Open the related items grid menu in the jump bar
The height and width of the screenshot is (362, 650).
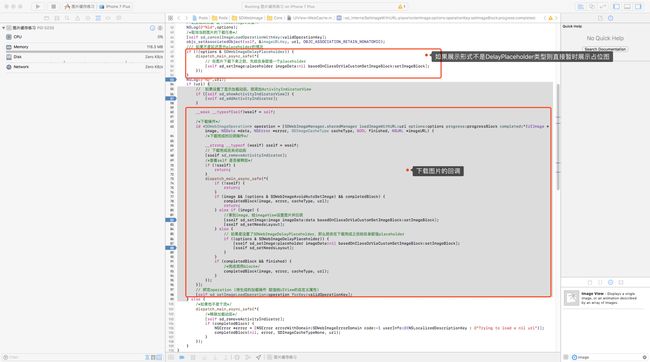pyautogui.click(x=170, y=18)
